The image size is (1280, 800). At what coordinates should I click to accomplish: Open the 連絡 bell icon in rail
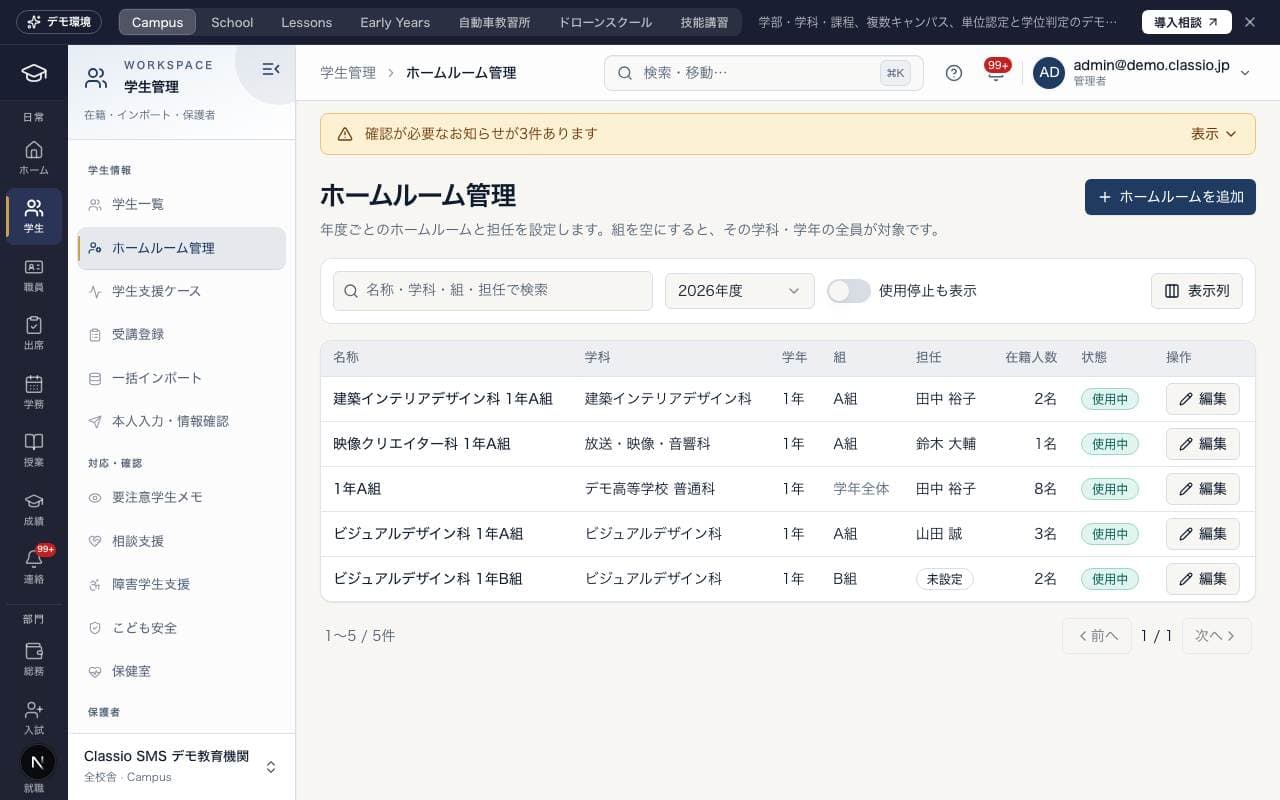pyautogui.click(x=34, y=567)
